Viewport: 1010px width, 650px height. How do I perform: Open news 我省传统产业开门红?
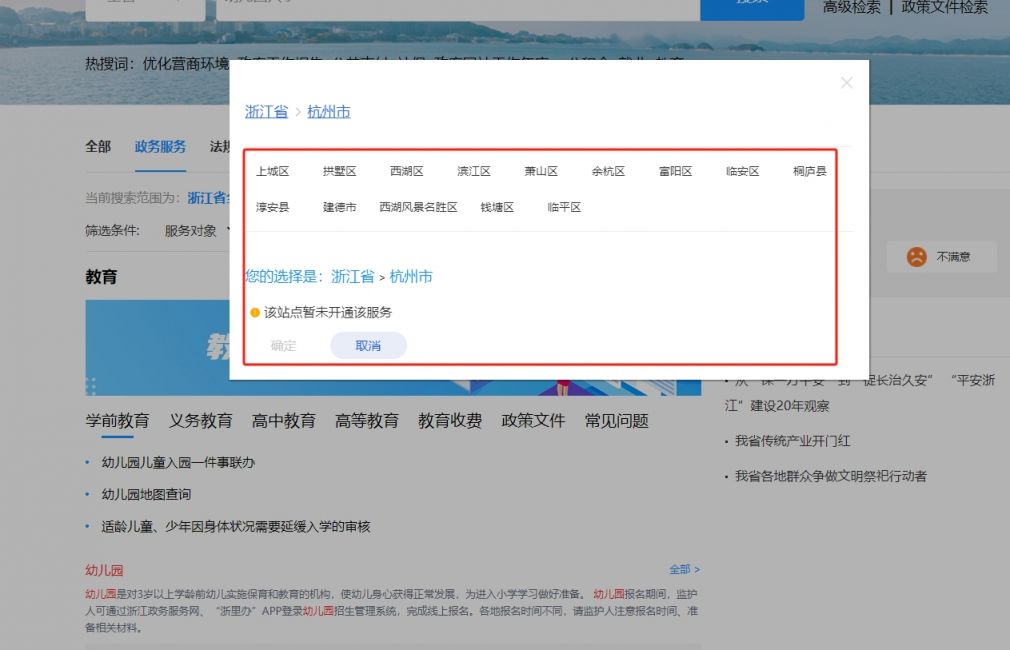pyautogui.click(x=793, y=441)
